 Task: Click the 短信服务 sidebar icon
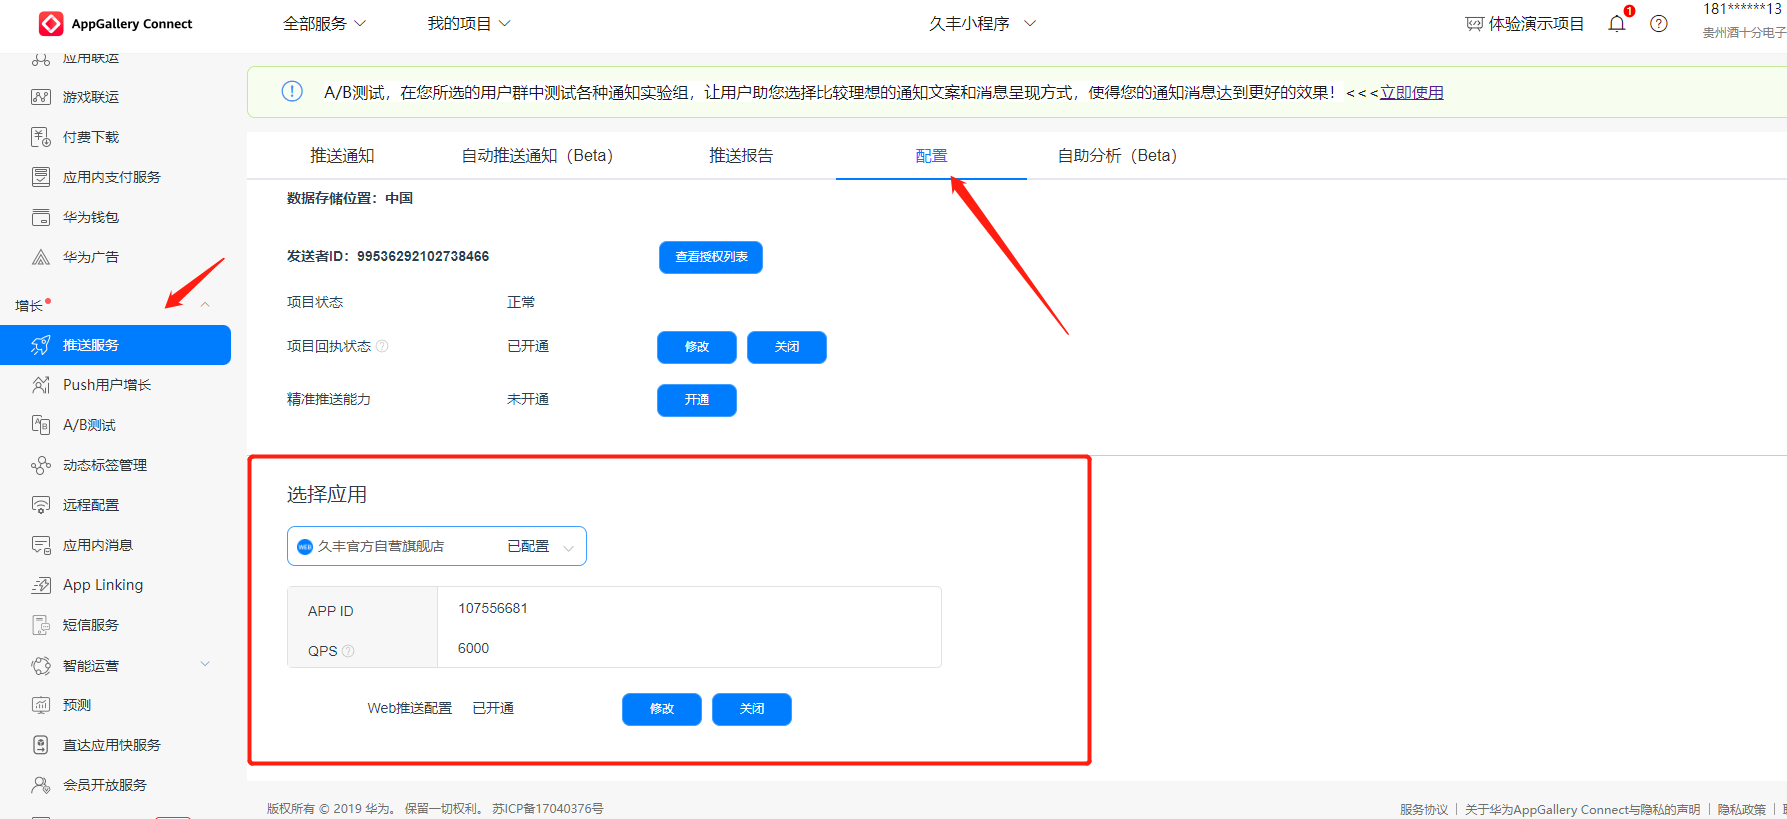(41, 625)
